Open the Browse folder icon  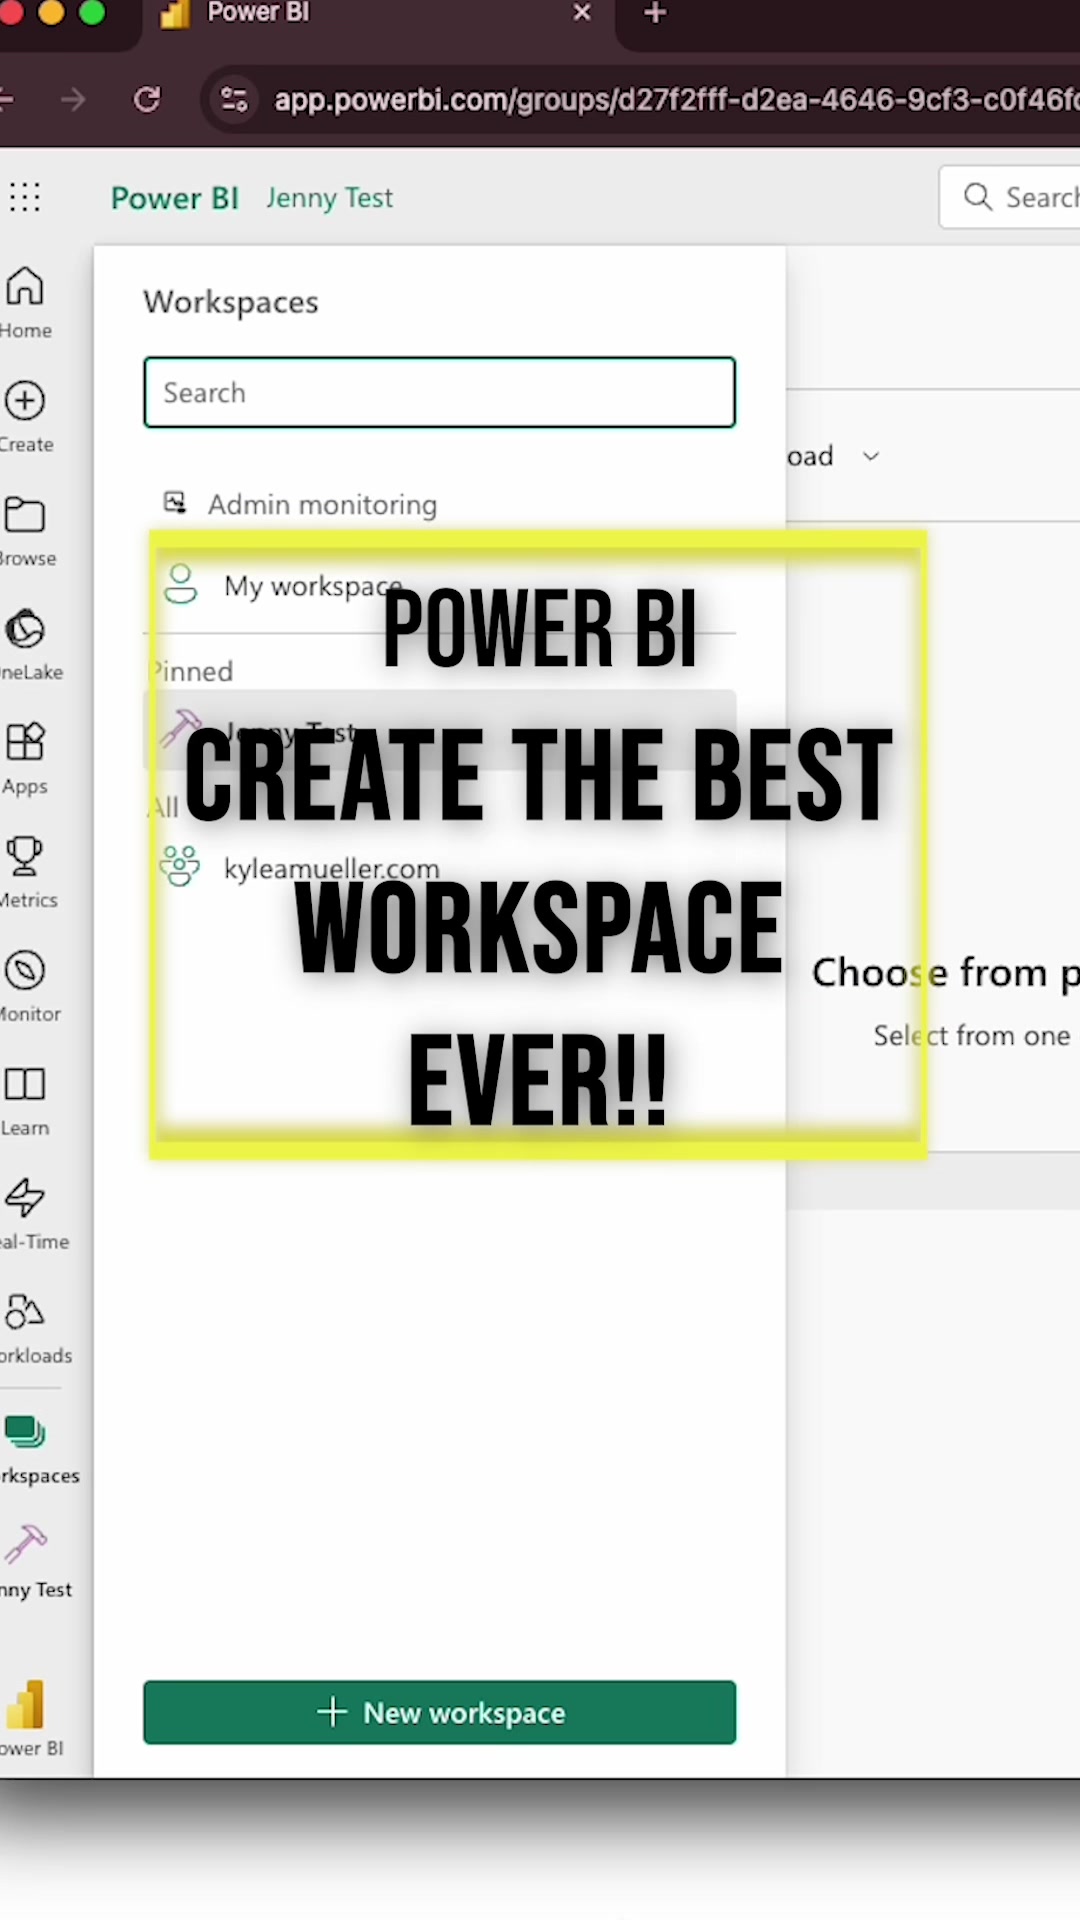point(25,515)
